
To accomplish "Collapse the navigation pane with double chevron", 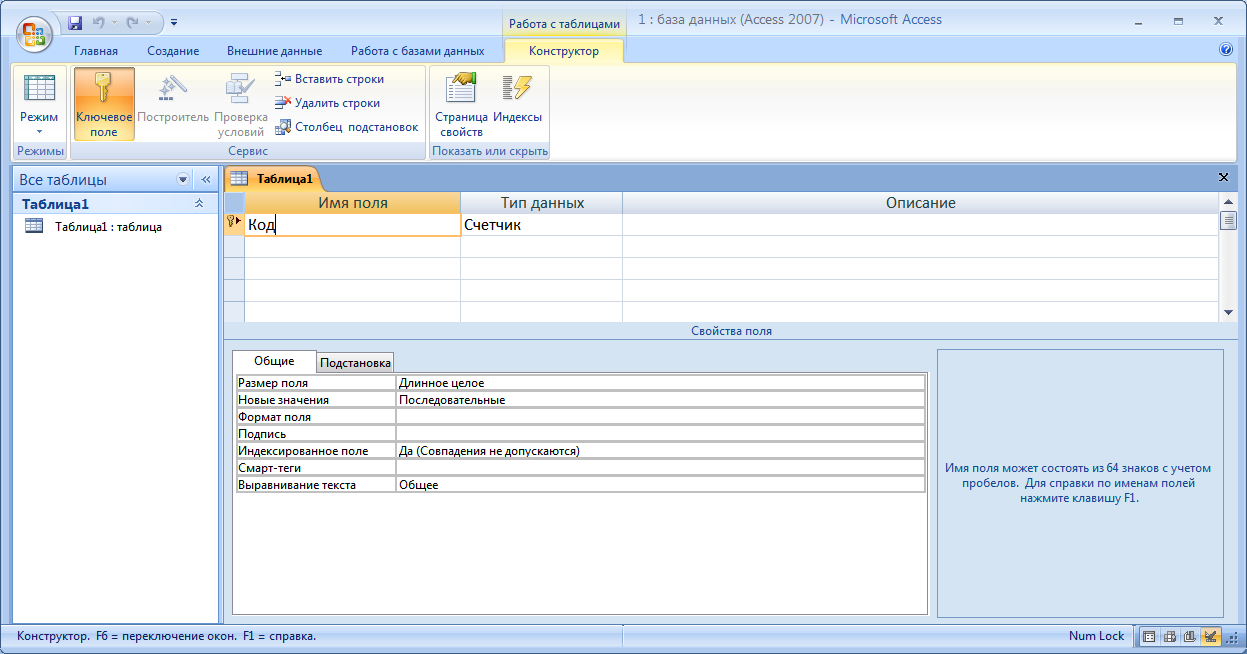I will pyautogui.click(x=206, y=180).
